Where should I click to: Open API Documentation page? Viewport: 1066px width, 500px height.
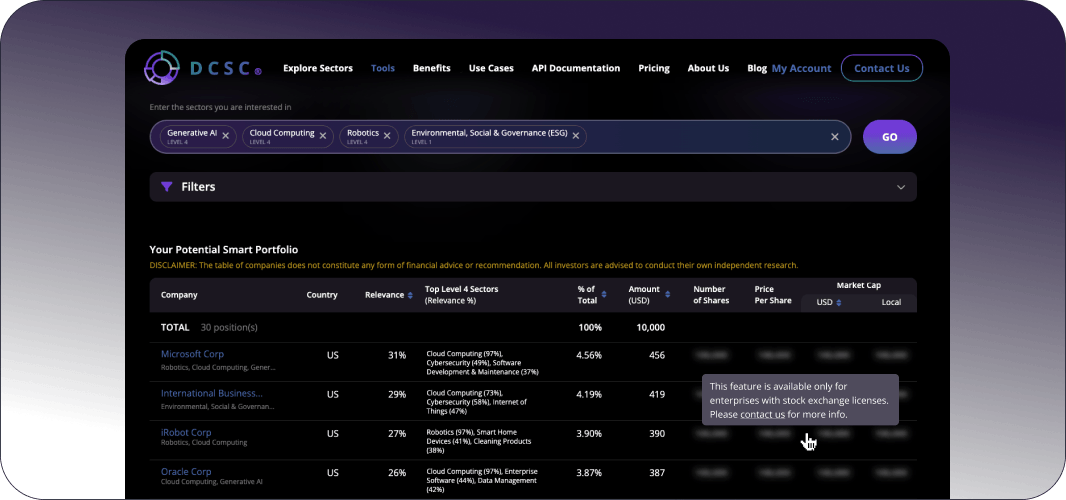(576, 68)
